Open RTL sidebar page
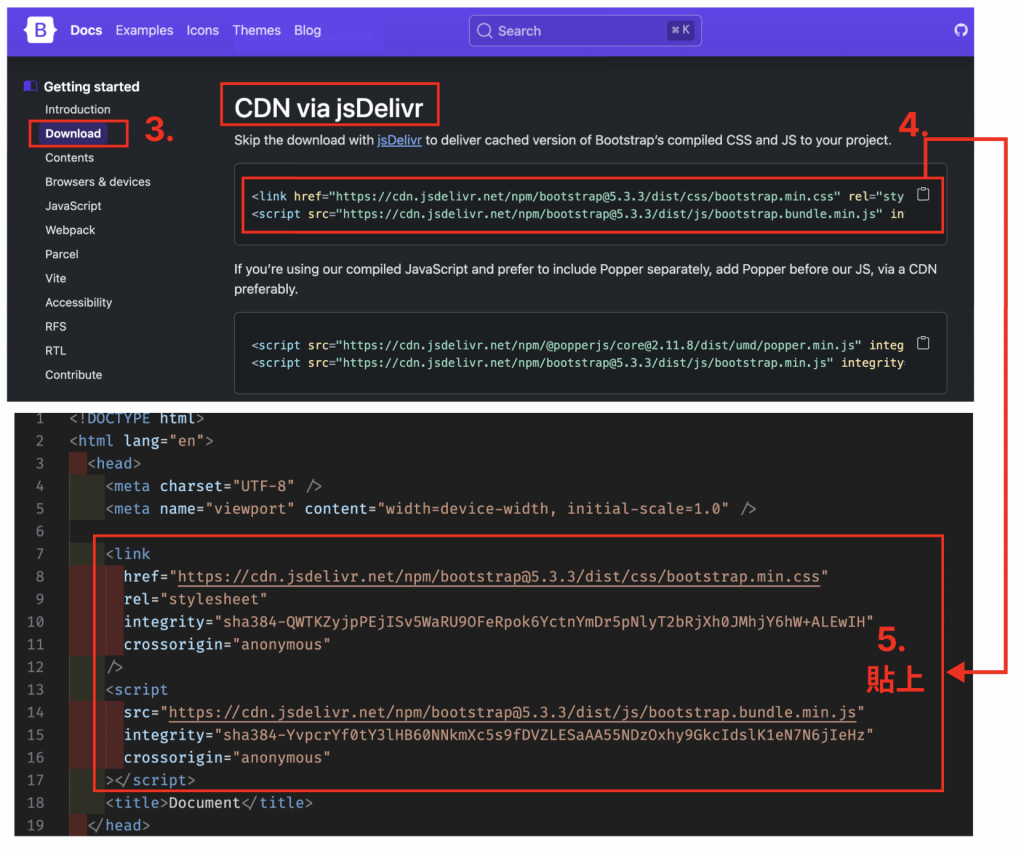Viewport: 1024px width, 853px height. click(56, 351)
